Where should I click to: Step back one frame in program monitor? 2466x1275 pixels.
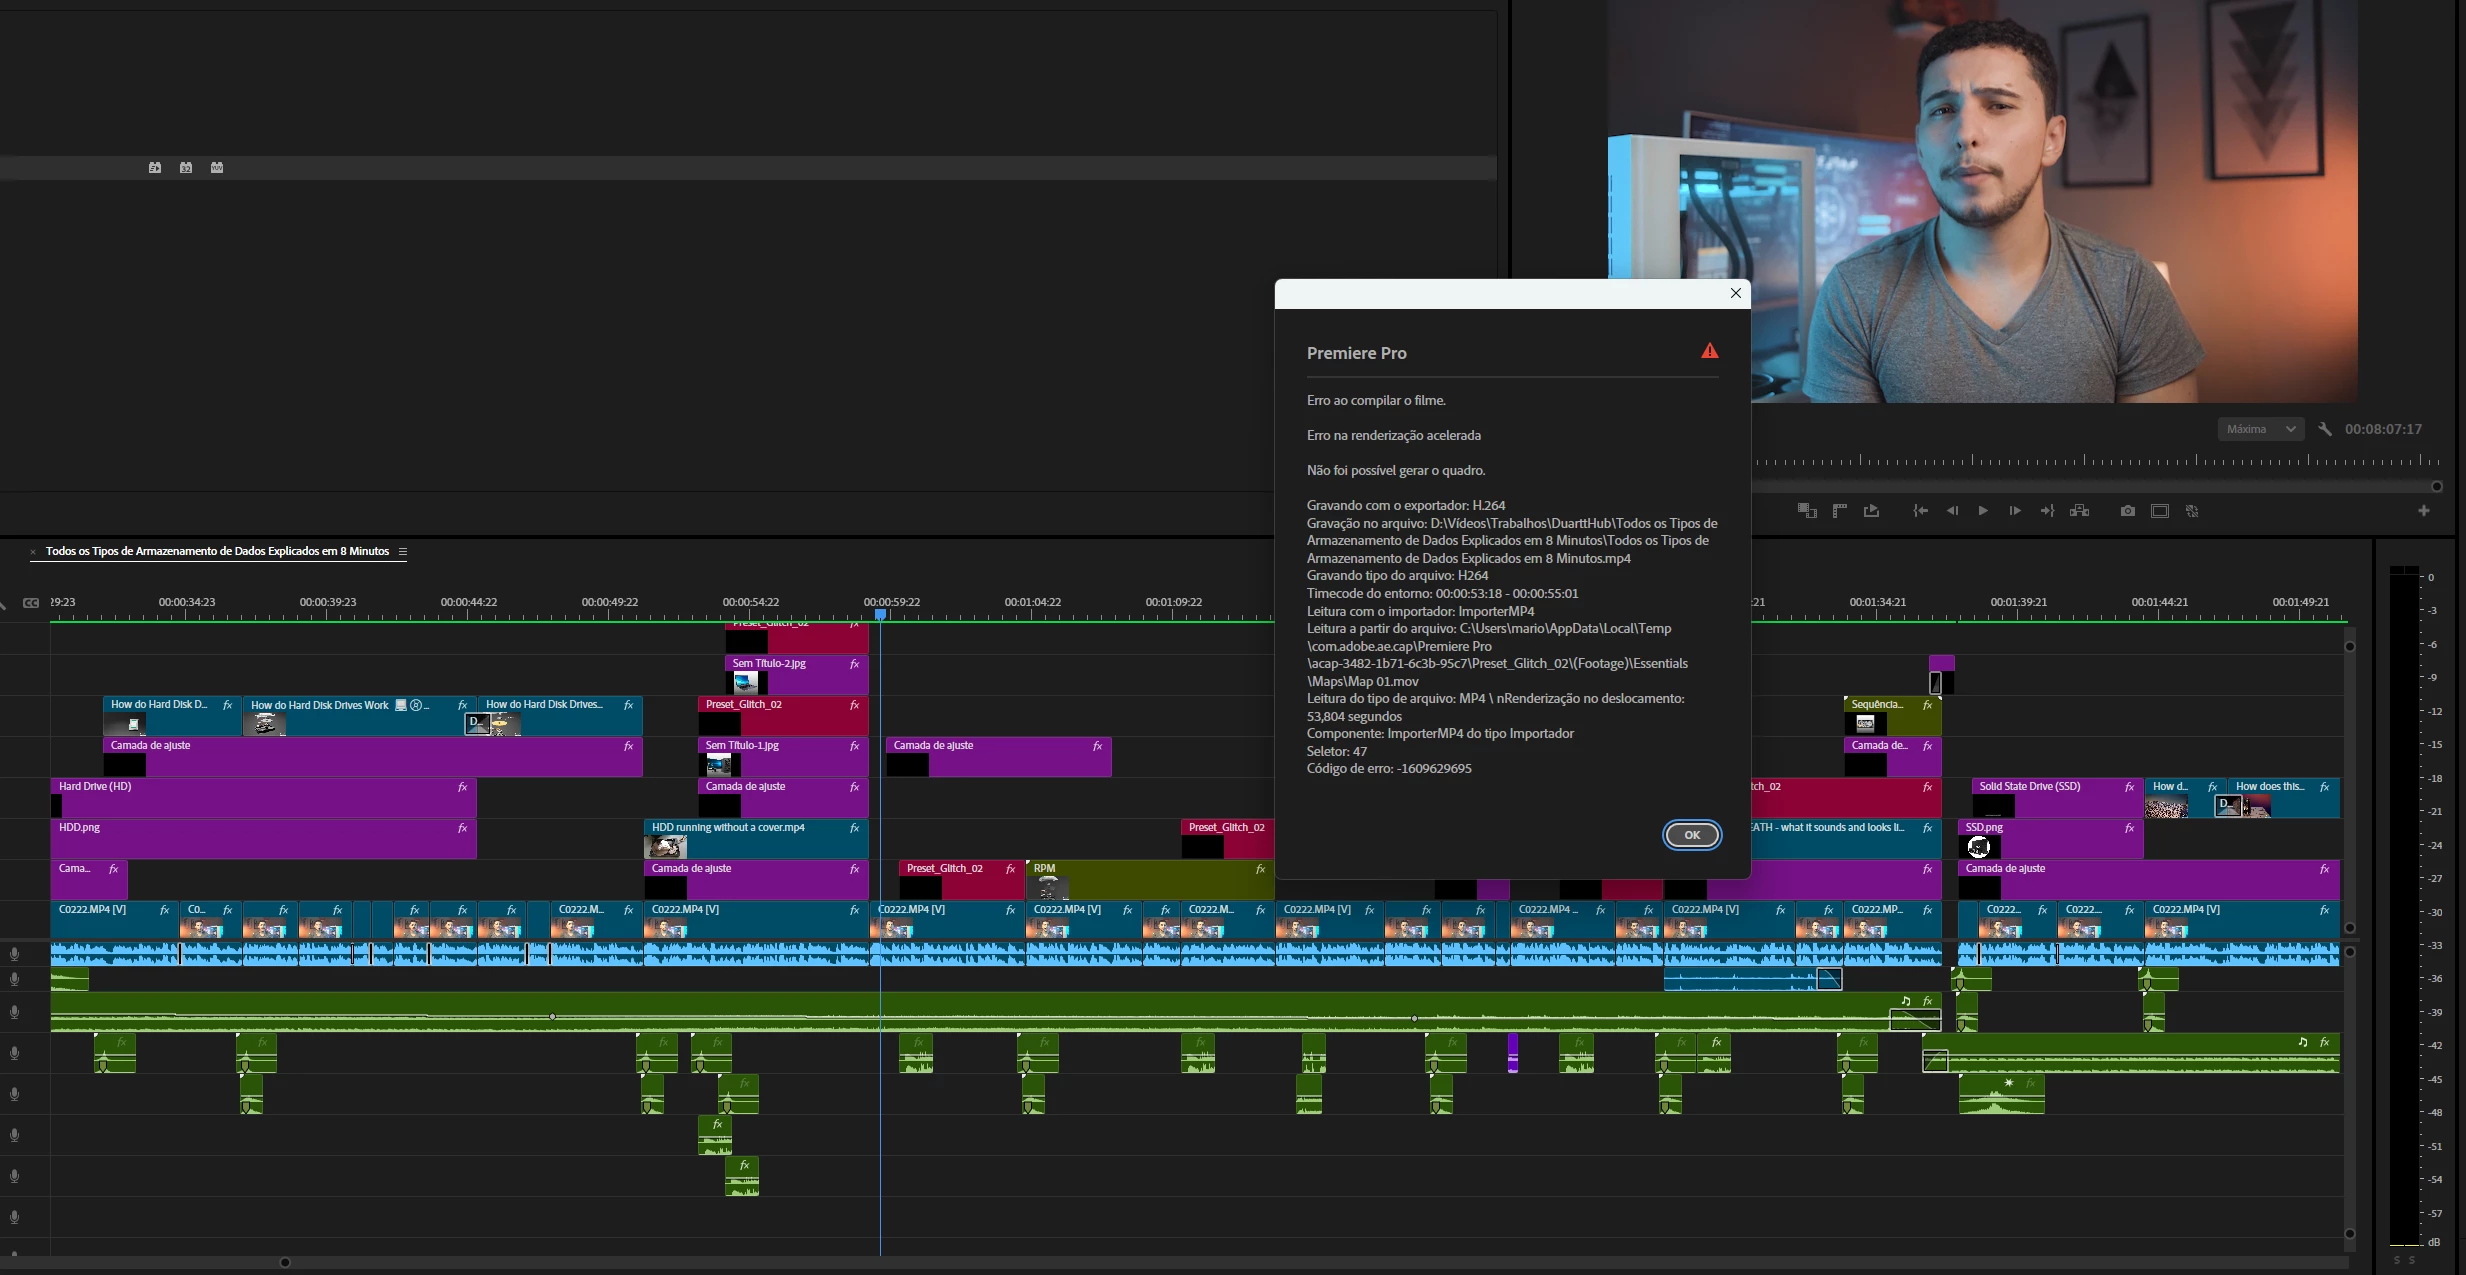[1951, 511]
